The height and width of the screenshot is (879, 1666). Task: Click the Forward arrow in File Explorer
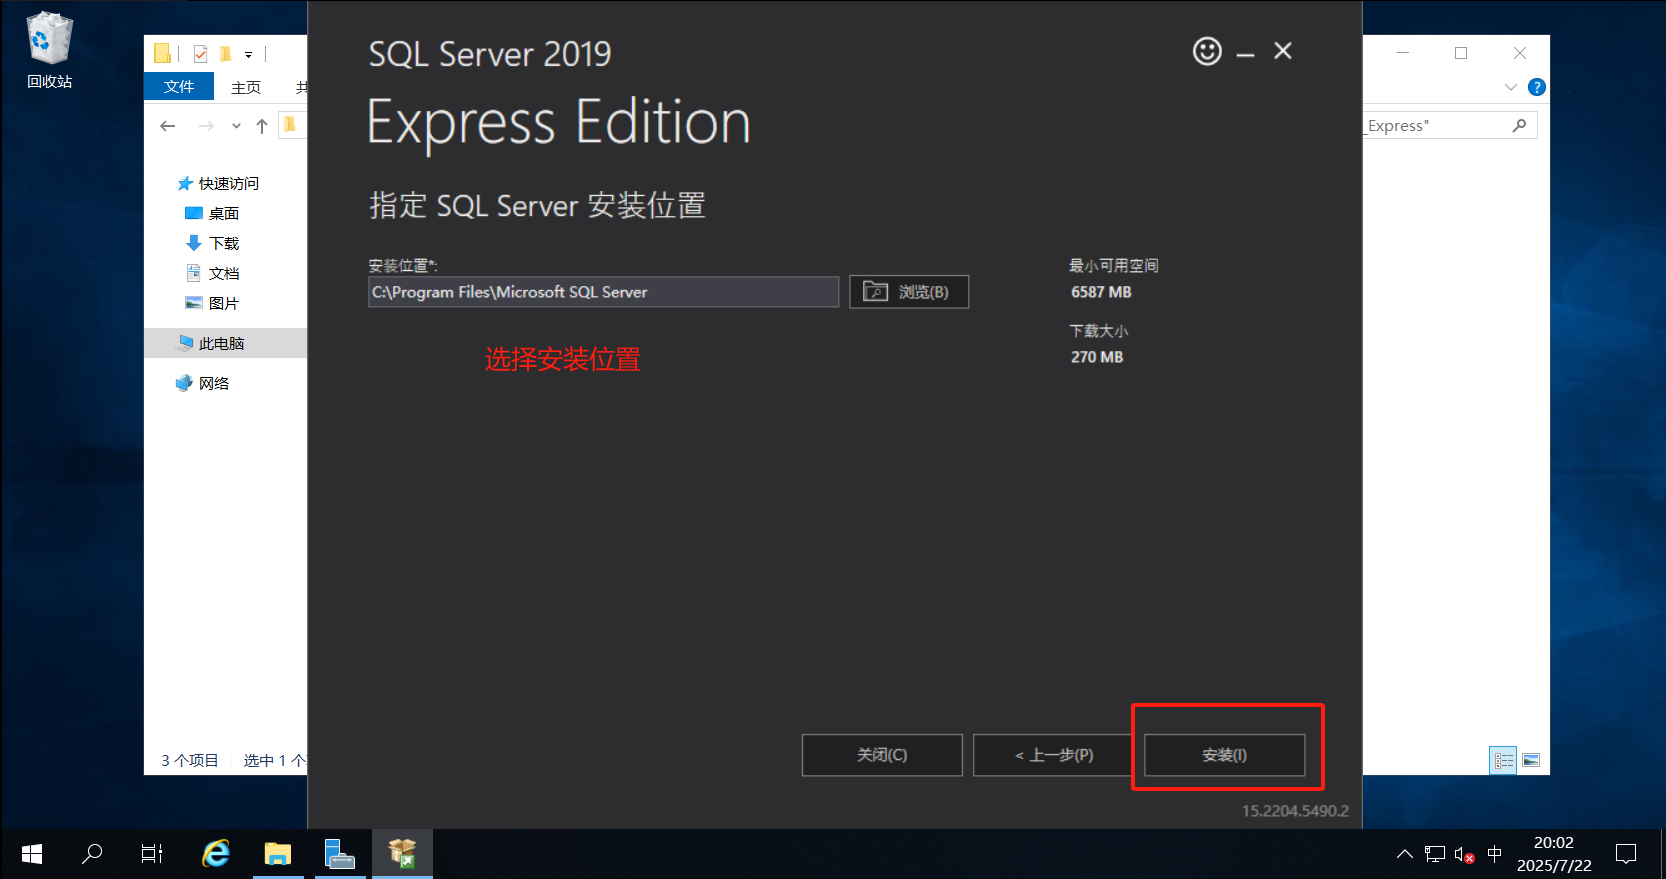point(206,126)
